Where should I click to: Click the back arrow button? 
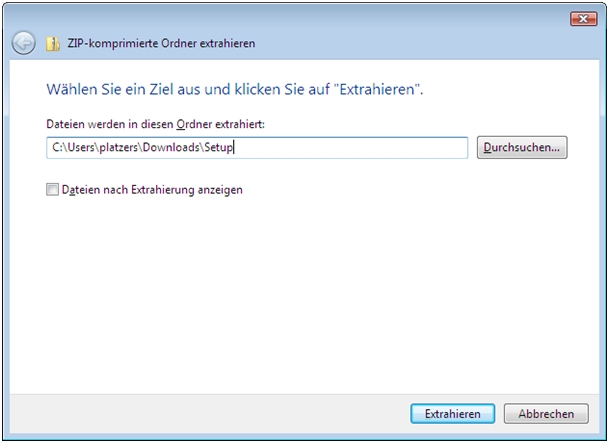23,44
